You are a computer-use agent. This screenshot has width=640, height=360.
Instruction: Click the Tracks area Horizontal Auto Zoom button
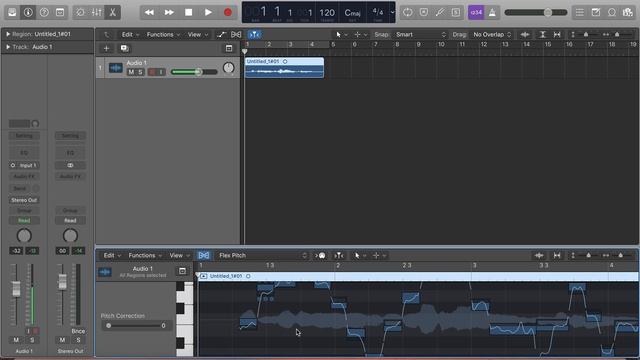coord(557,35)
